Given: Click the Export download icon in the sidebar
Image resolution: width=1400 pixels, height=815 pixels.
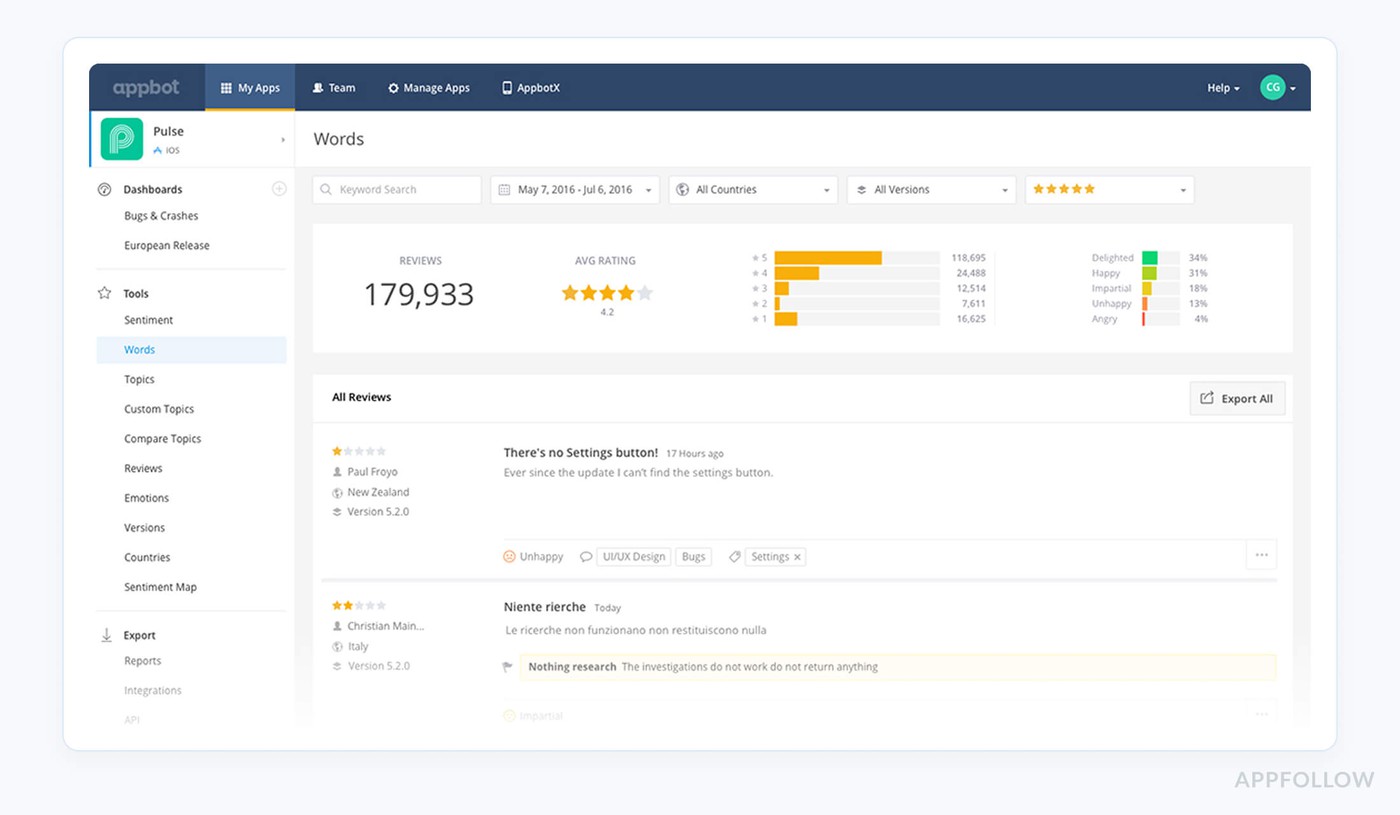Looking at the screenshot, I should 105,634.
